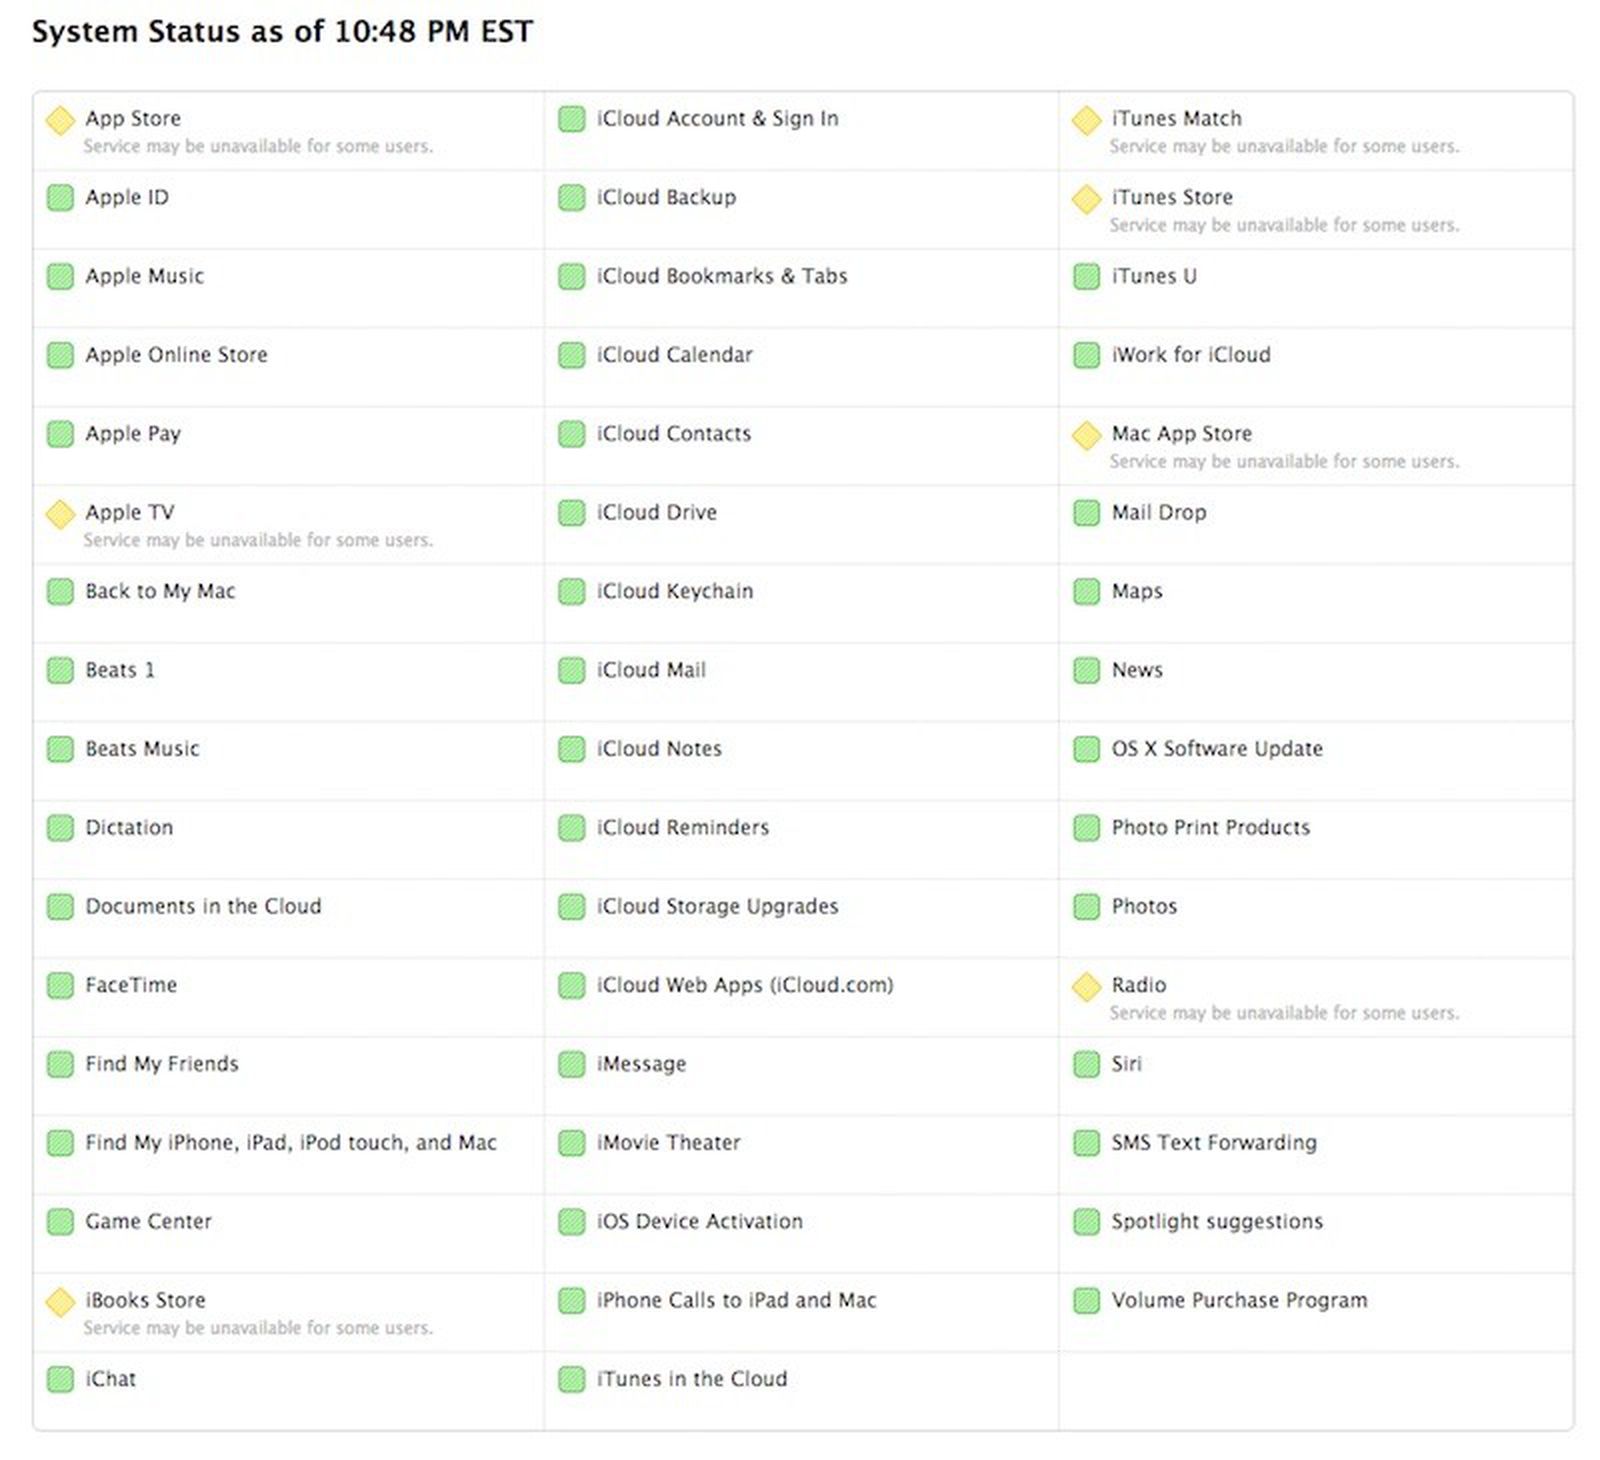Click the iCloud Drive label

coord(655,513)
